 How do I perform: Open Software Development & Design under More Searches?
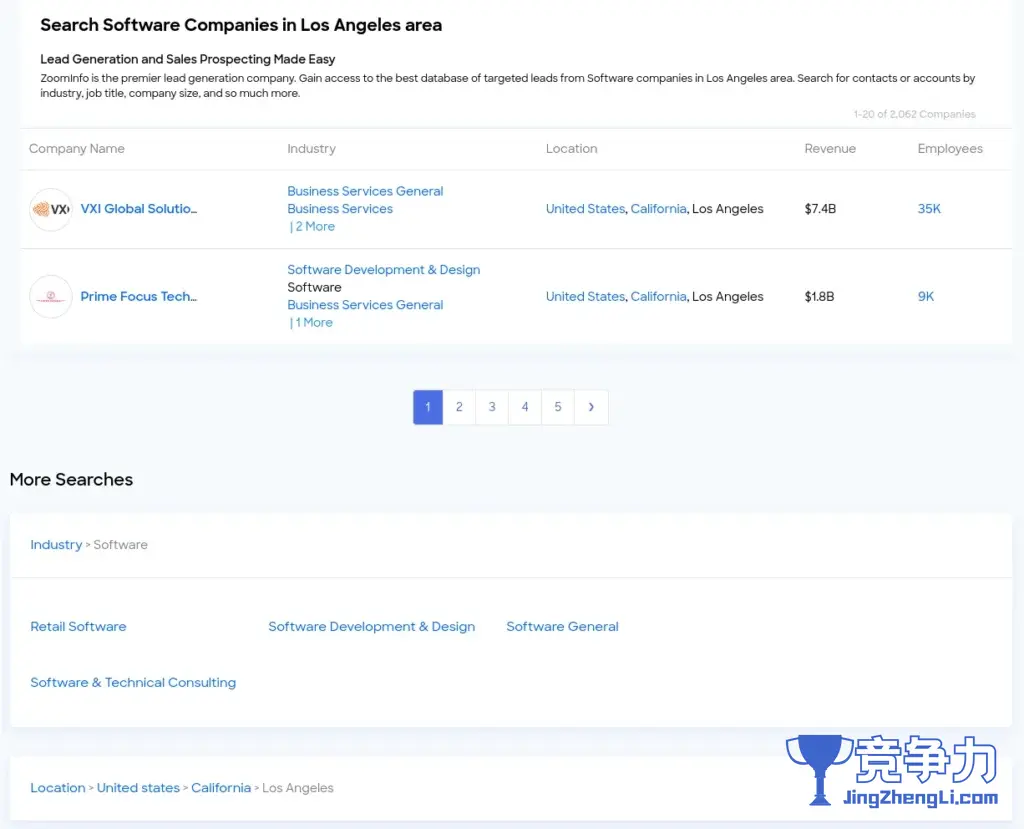372,626
